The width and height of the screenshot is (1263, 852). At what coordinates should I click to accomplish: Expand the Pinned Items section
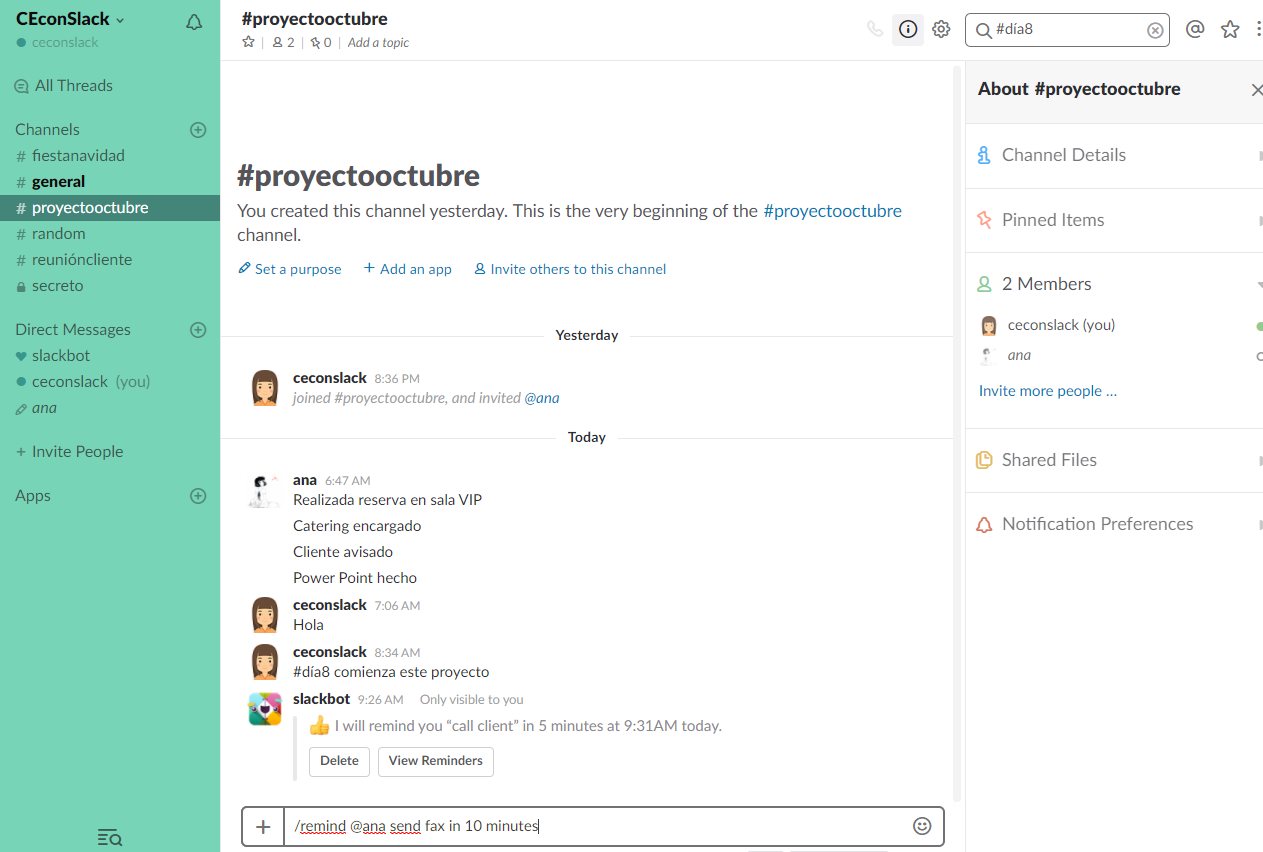[1114, 220]
